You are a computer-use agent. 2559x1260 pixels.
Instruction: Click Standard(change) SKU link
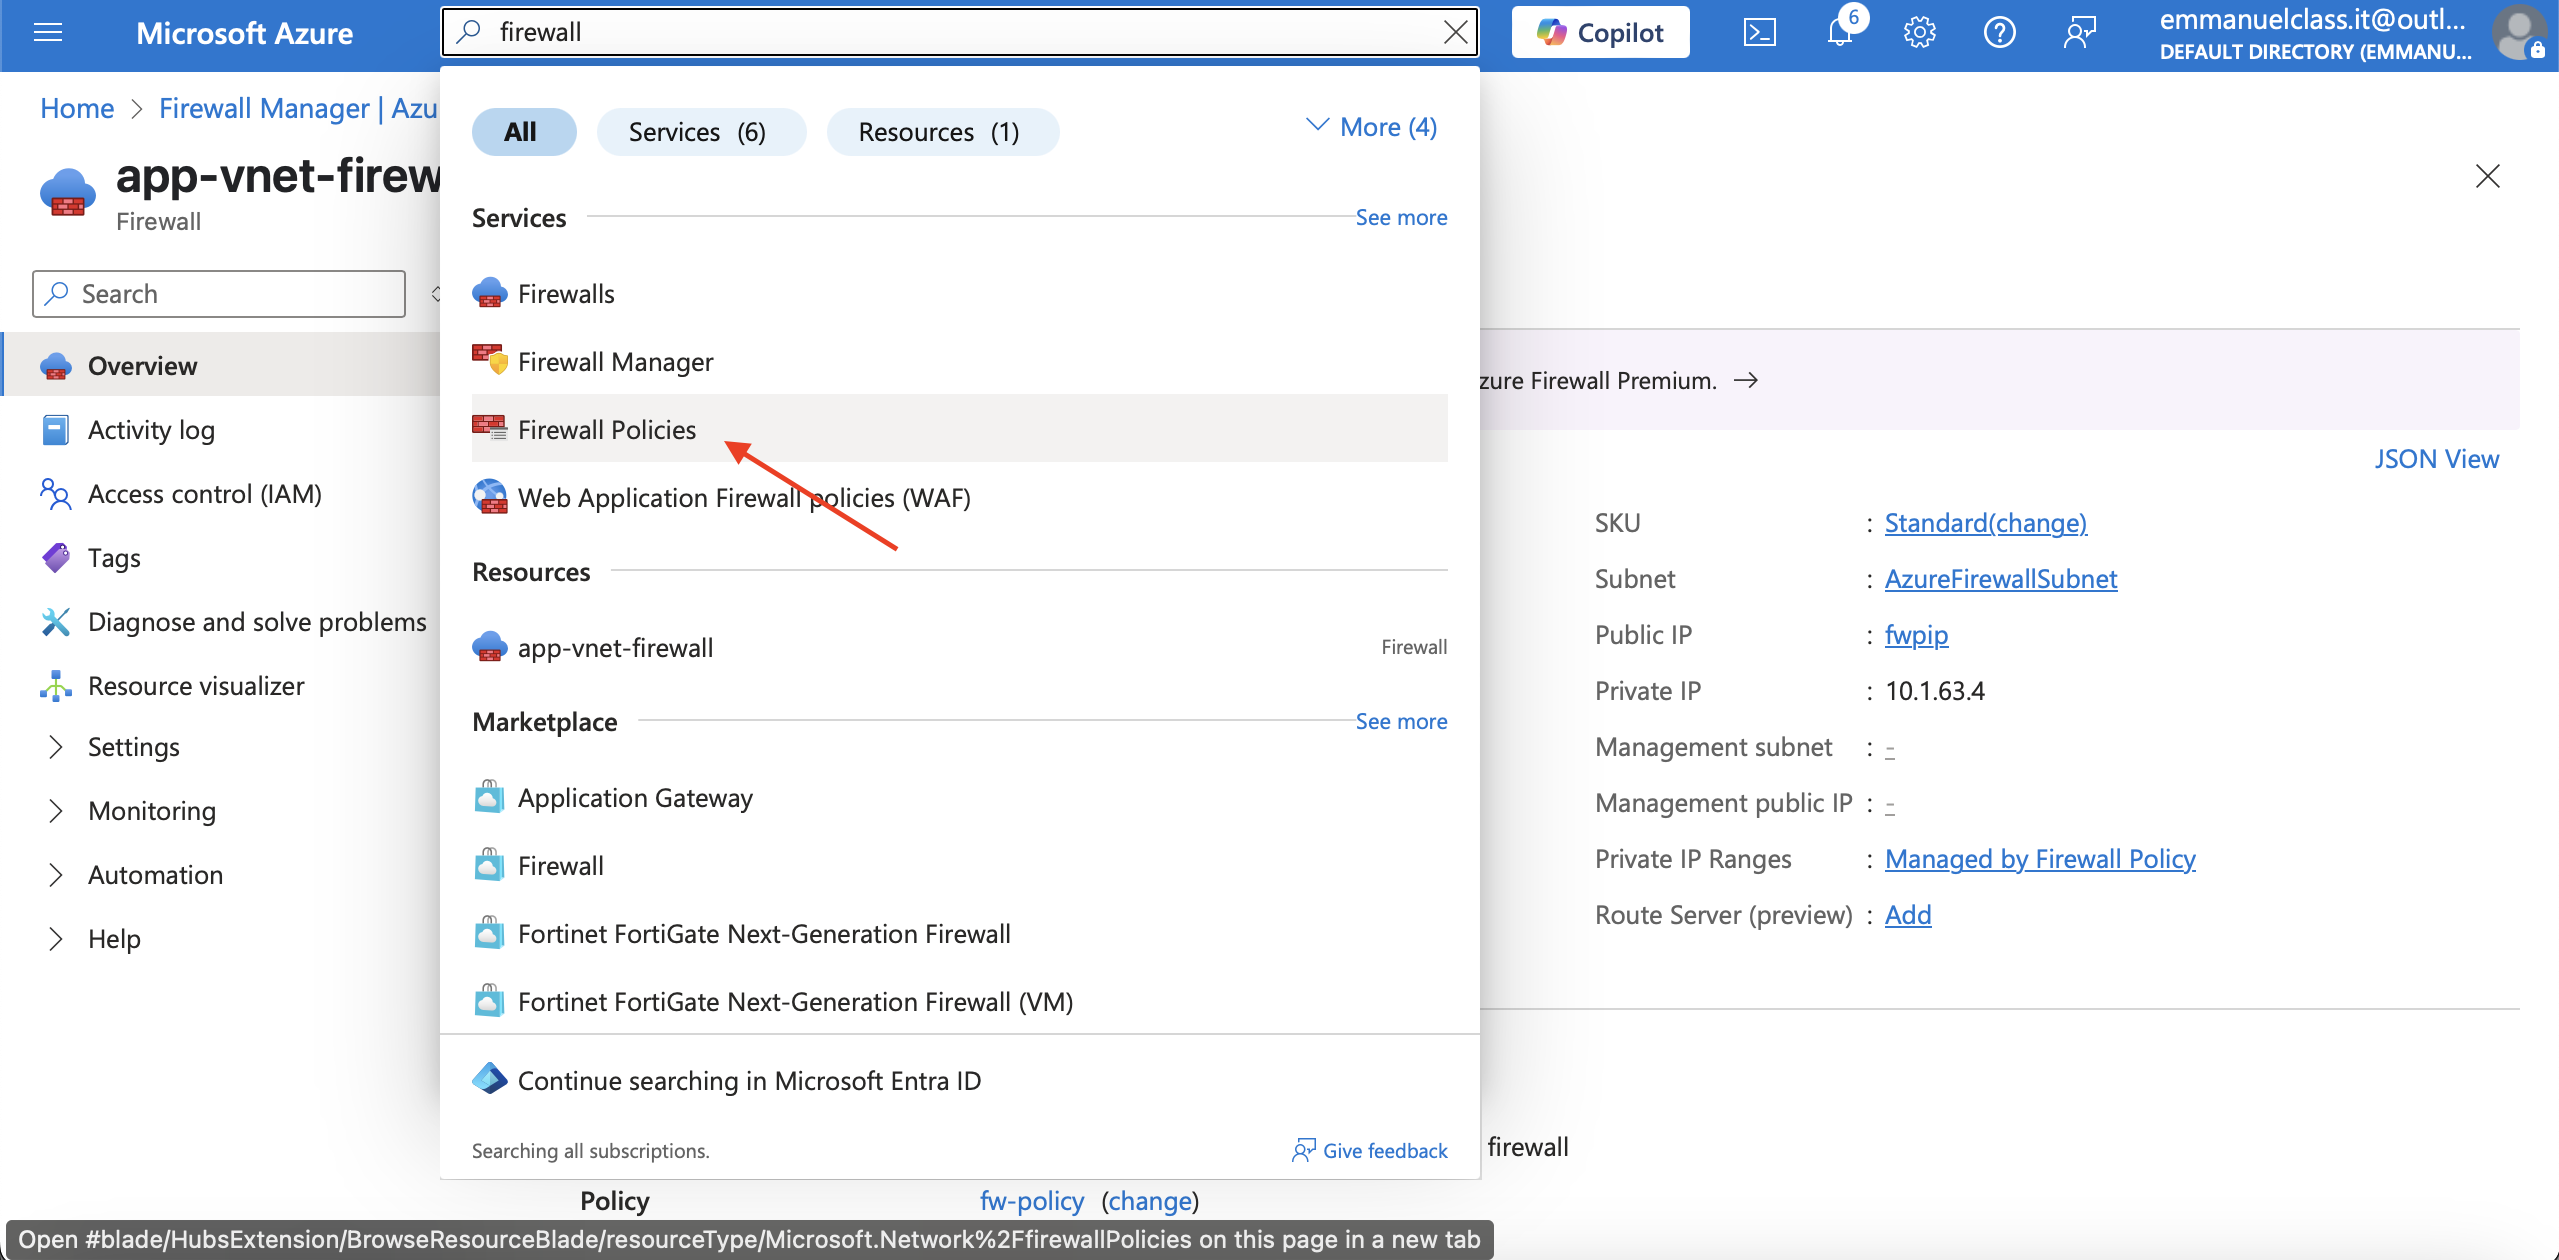(x=1985, y=523)
